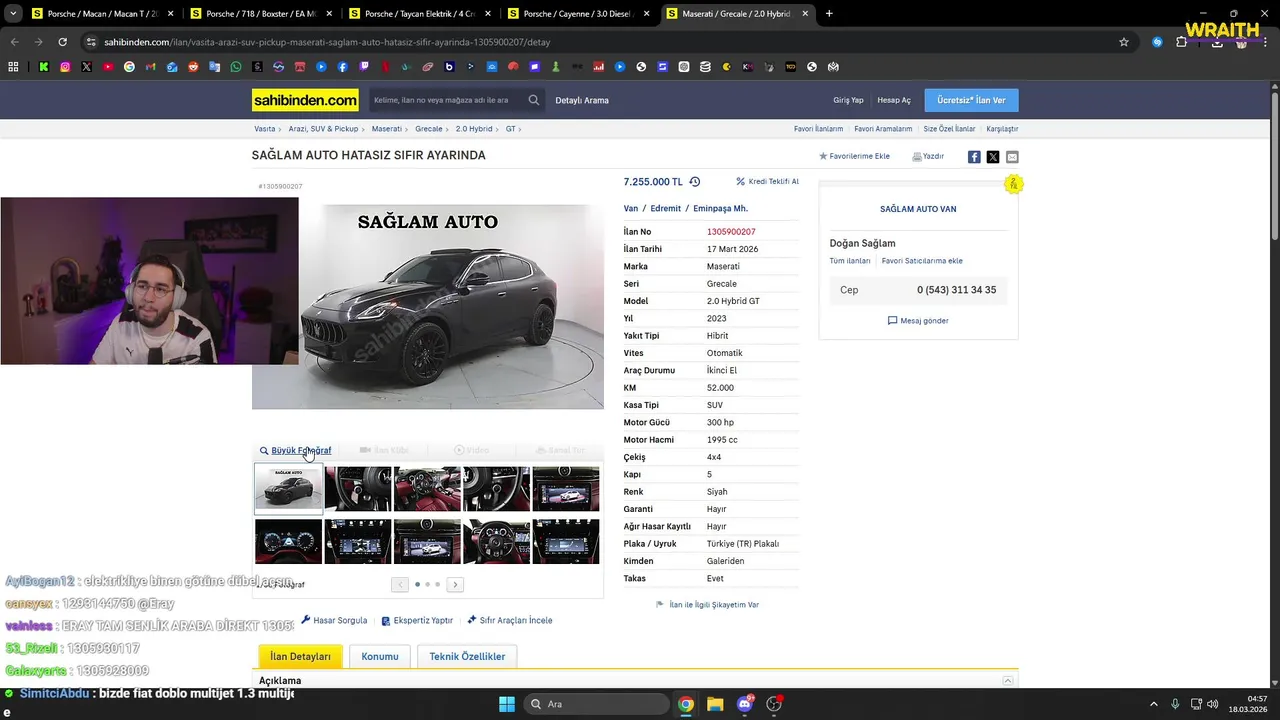This screenshot has height=720, width=1280.
Task: Click the Hesap Aç link
Action: coord(894,100)
